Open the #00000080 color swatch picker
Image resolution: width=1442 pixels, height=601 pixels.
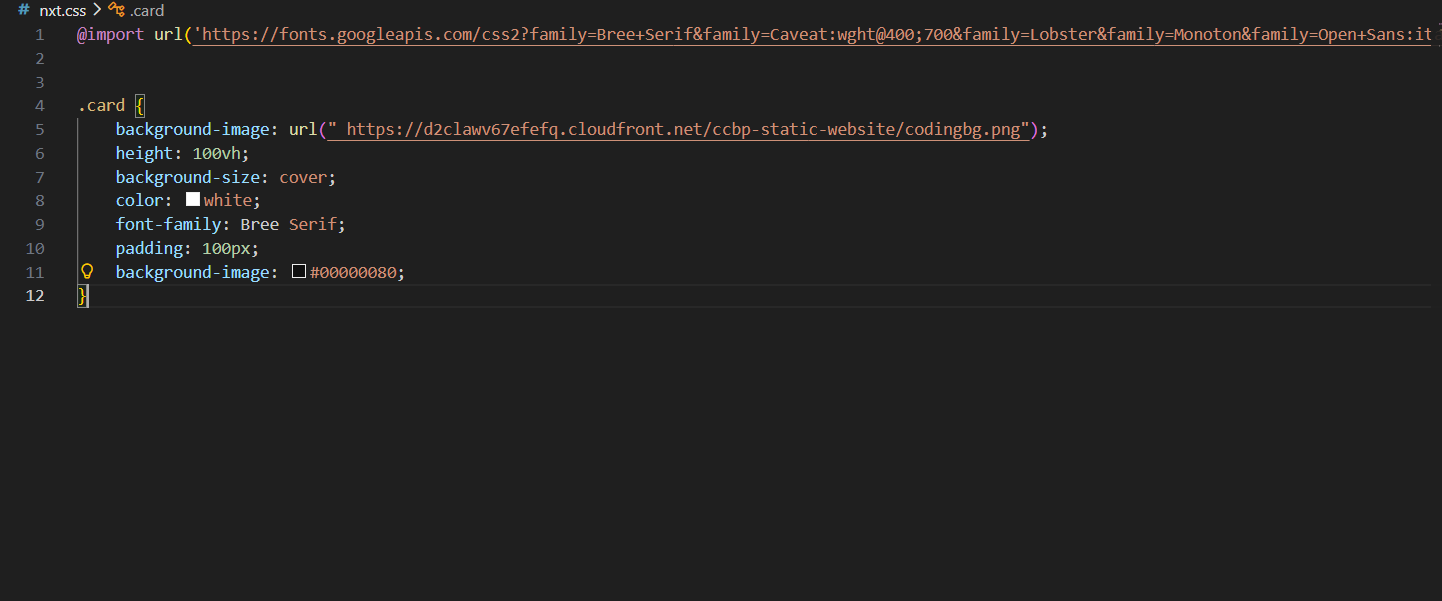(x=298, y=272)
